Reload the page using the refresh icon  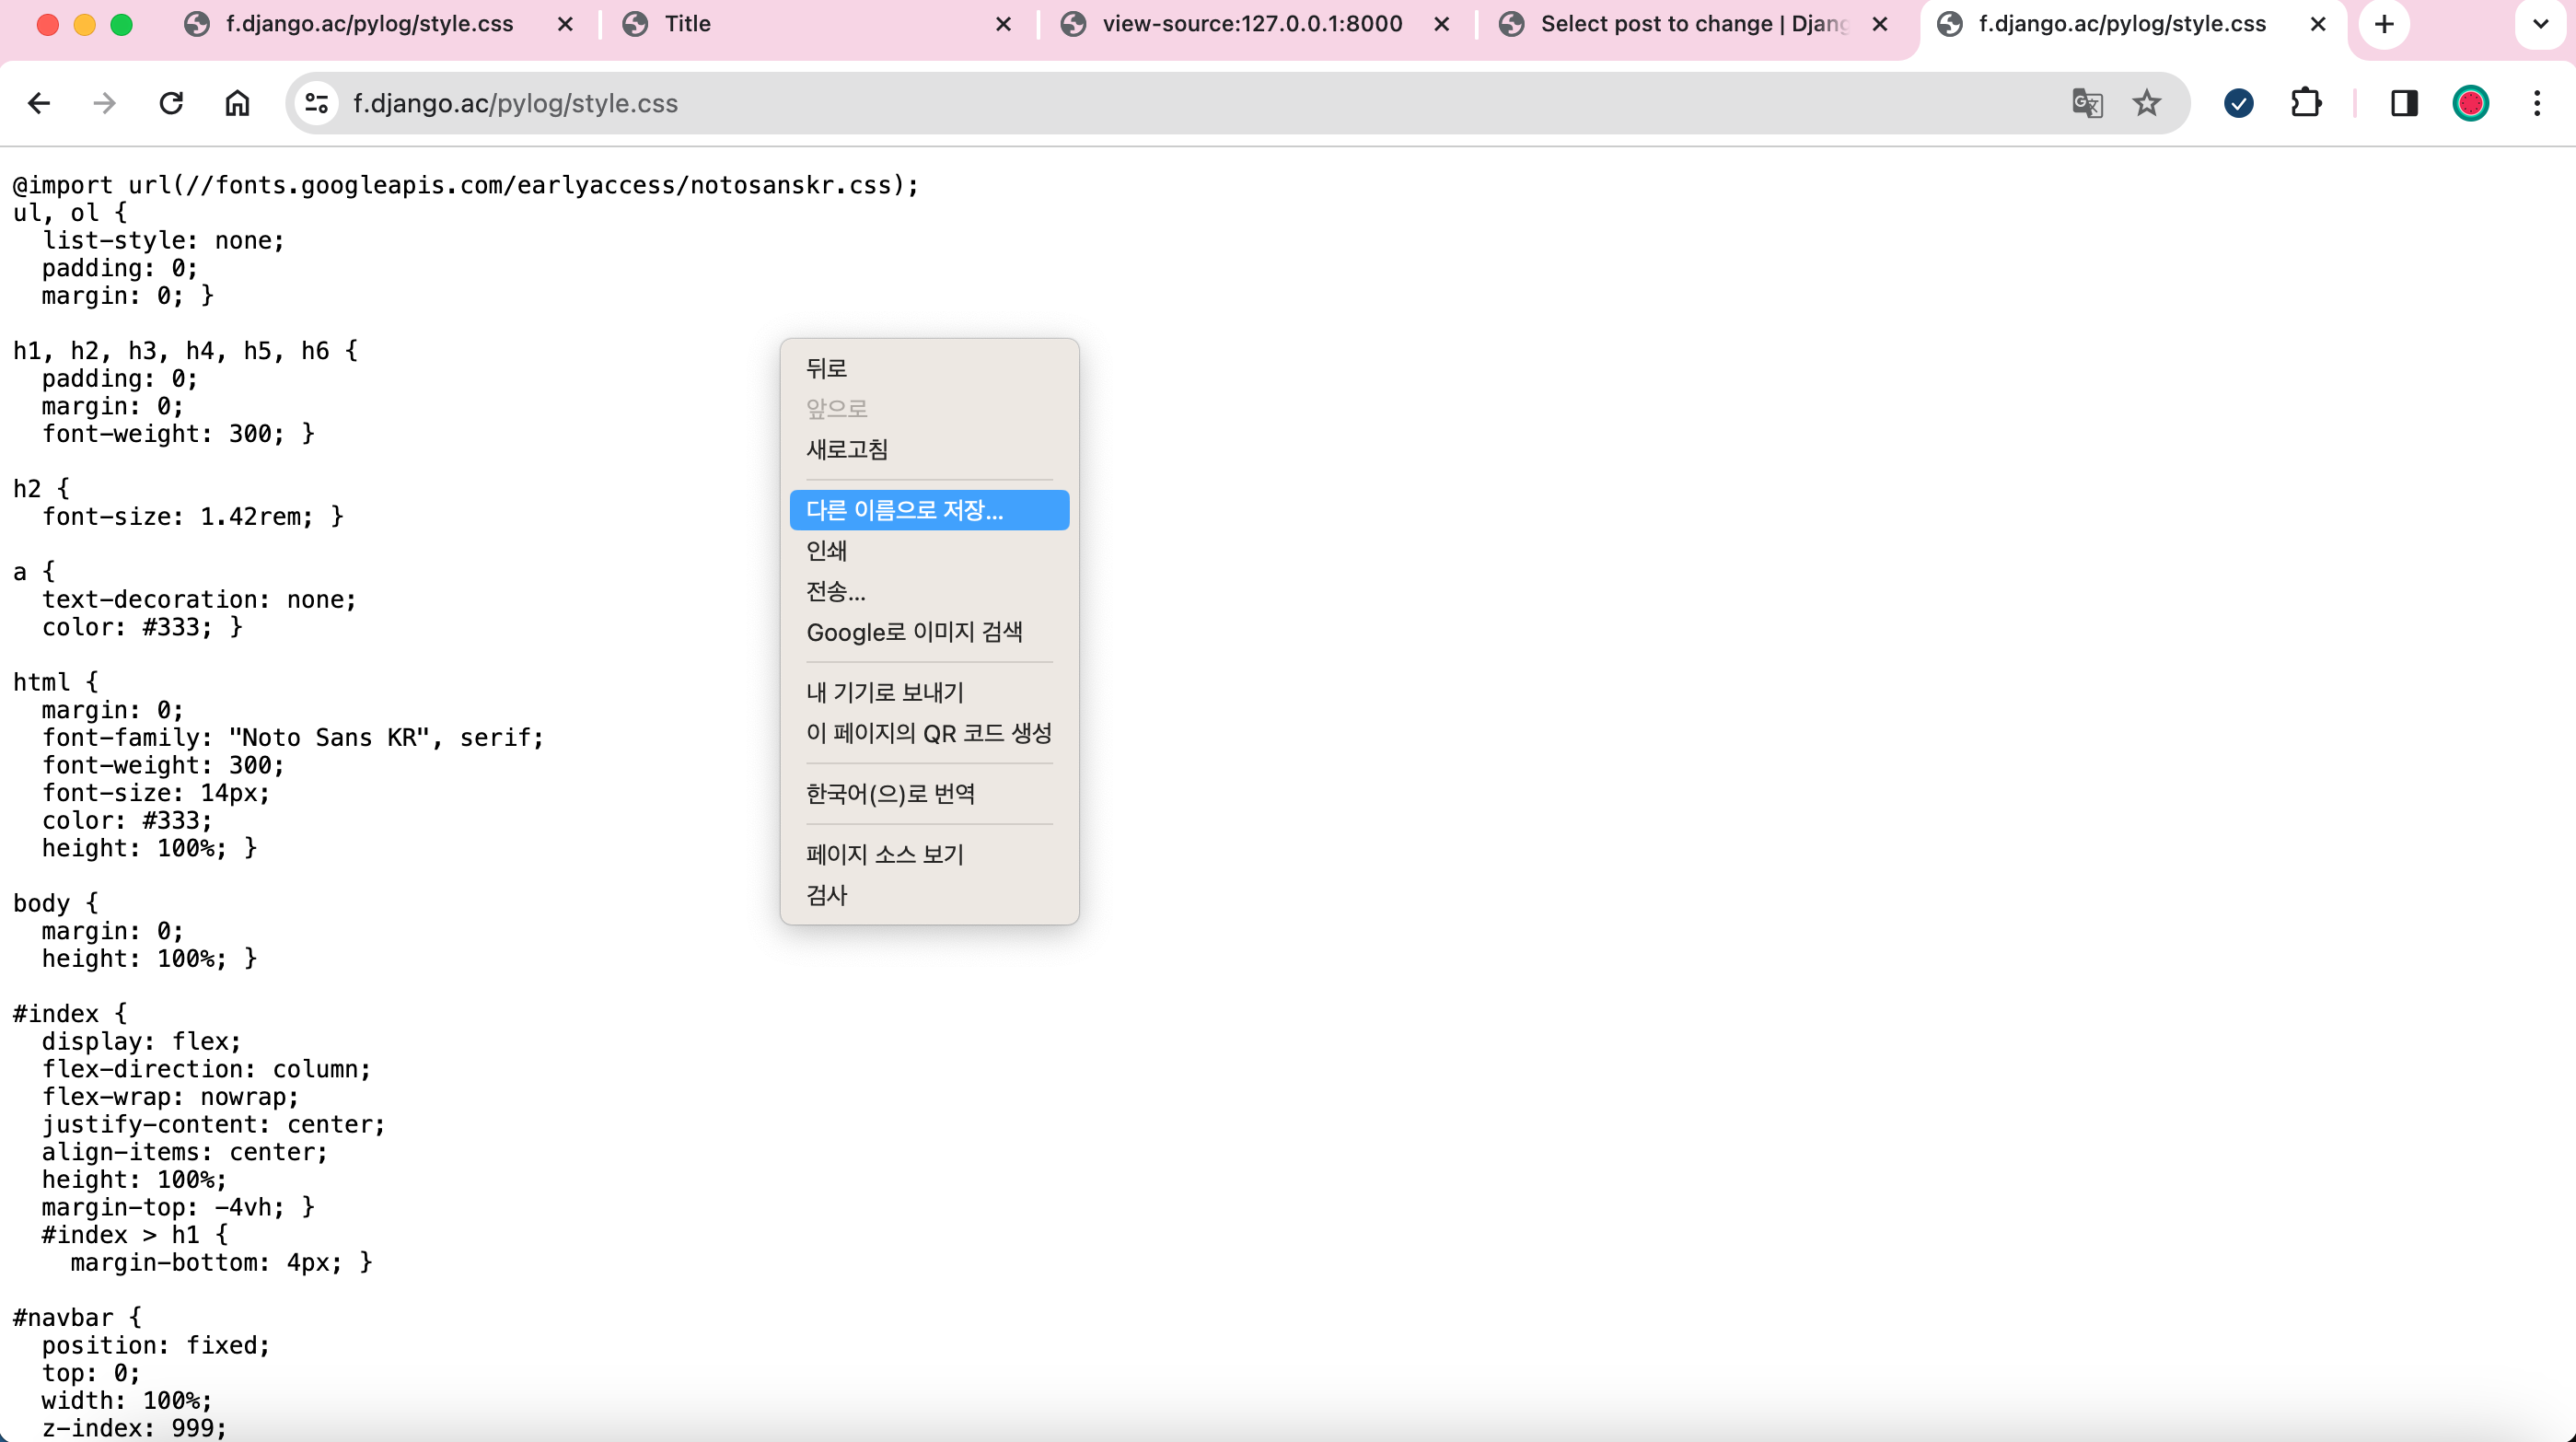171,103
